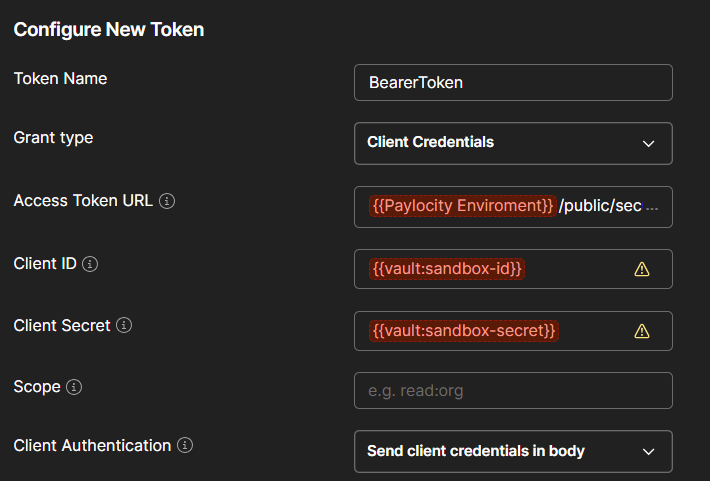Click the Token Name label
This screenshot has width=710, height=481.
pyautogui.click(x=60, y=79)
